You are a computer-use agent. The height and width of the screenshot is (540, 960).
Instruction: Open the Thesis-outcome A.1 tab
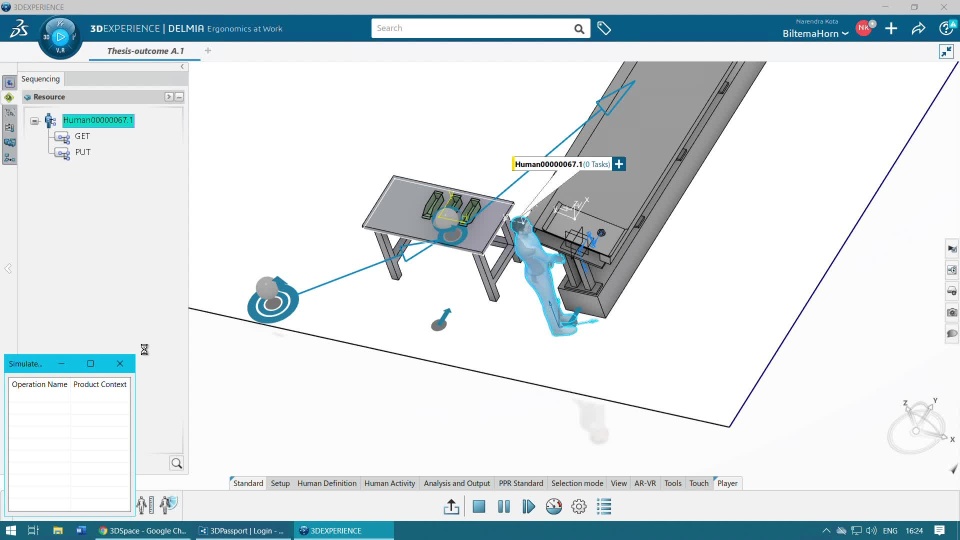pos(145,51)
